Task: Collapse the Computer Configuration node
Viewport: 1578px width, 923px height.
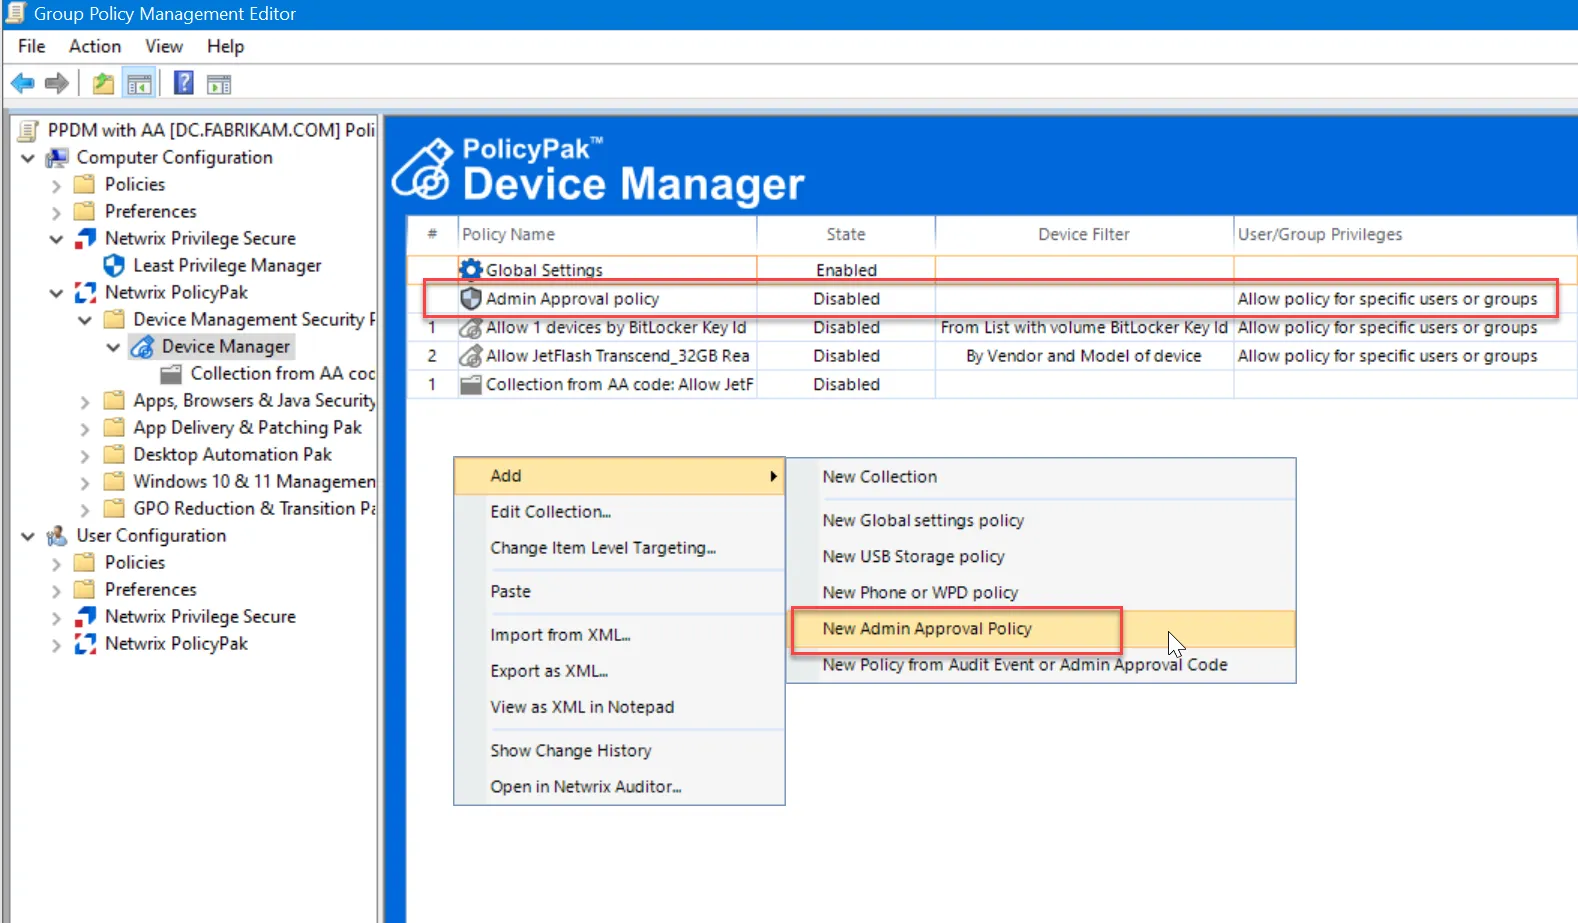Action: pyautogui.click(x=28, y=158)
